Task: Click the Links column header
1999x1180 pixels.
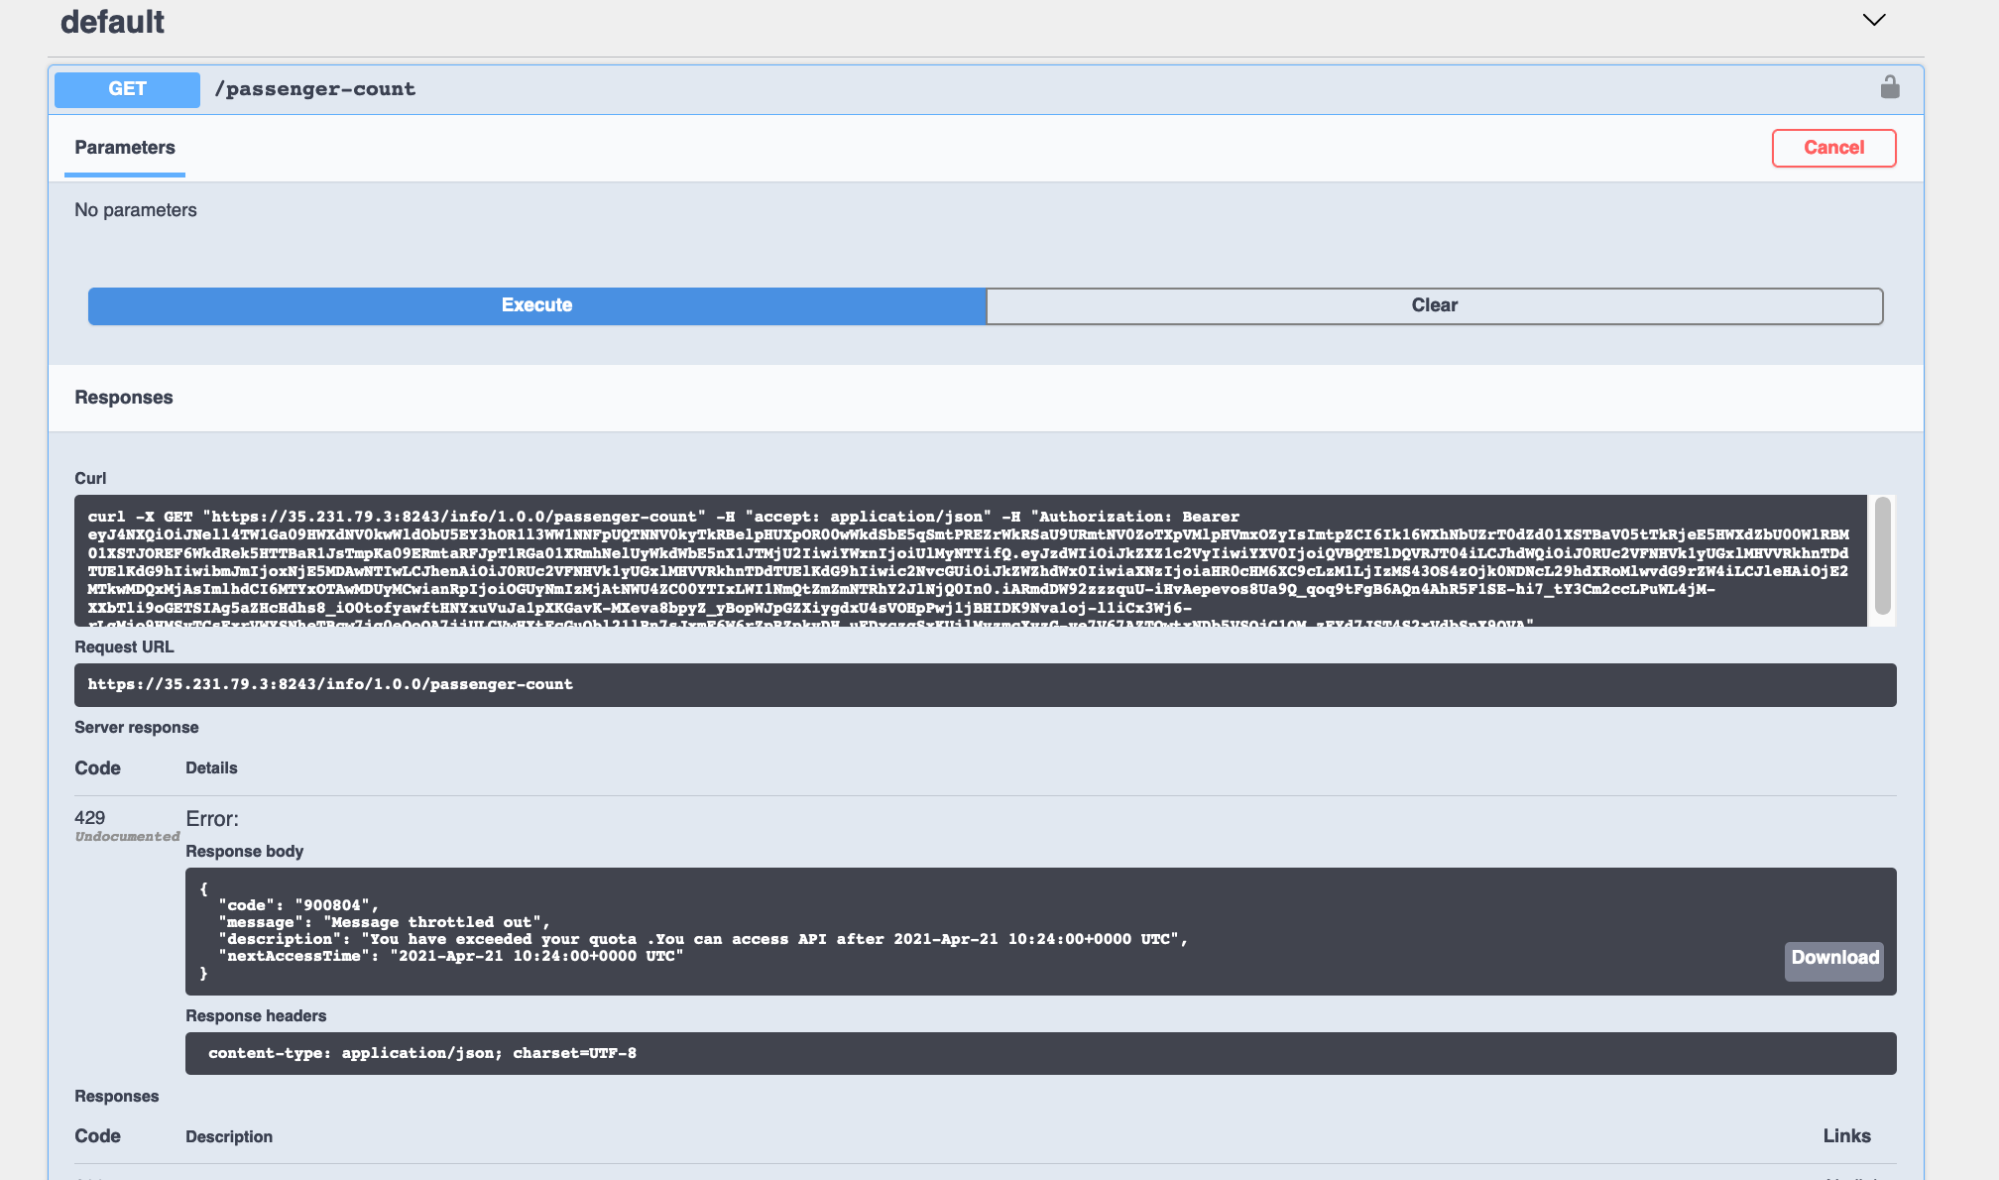Action: click(1846, 1136)
